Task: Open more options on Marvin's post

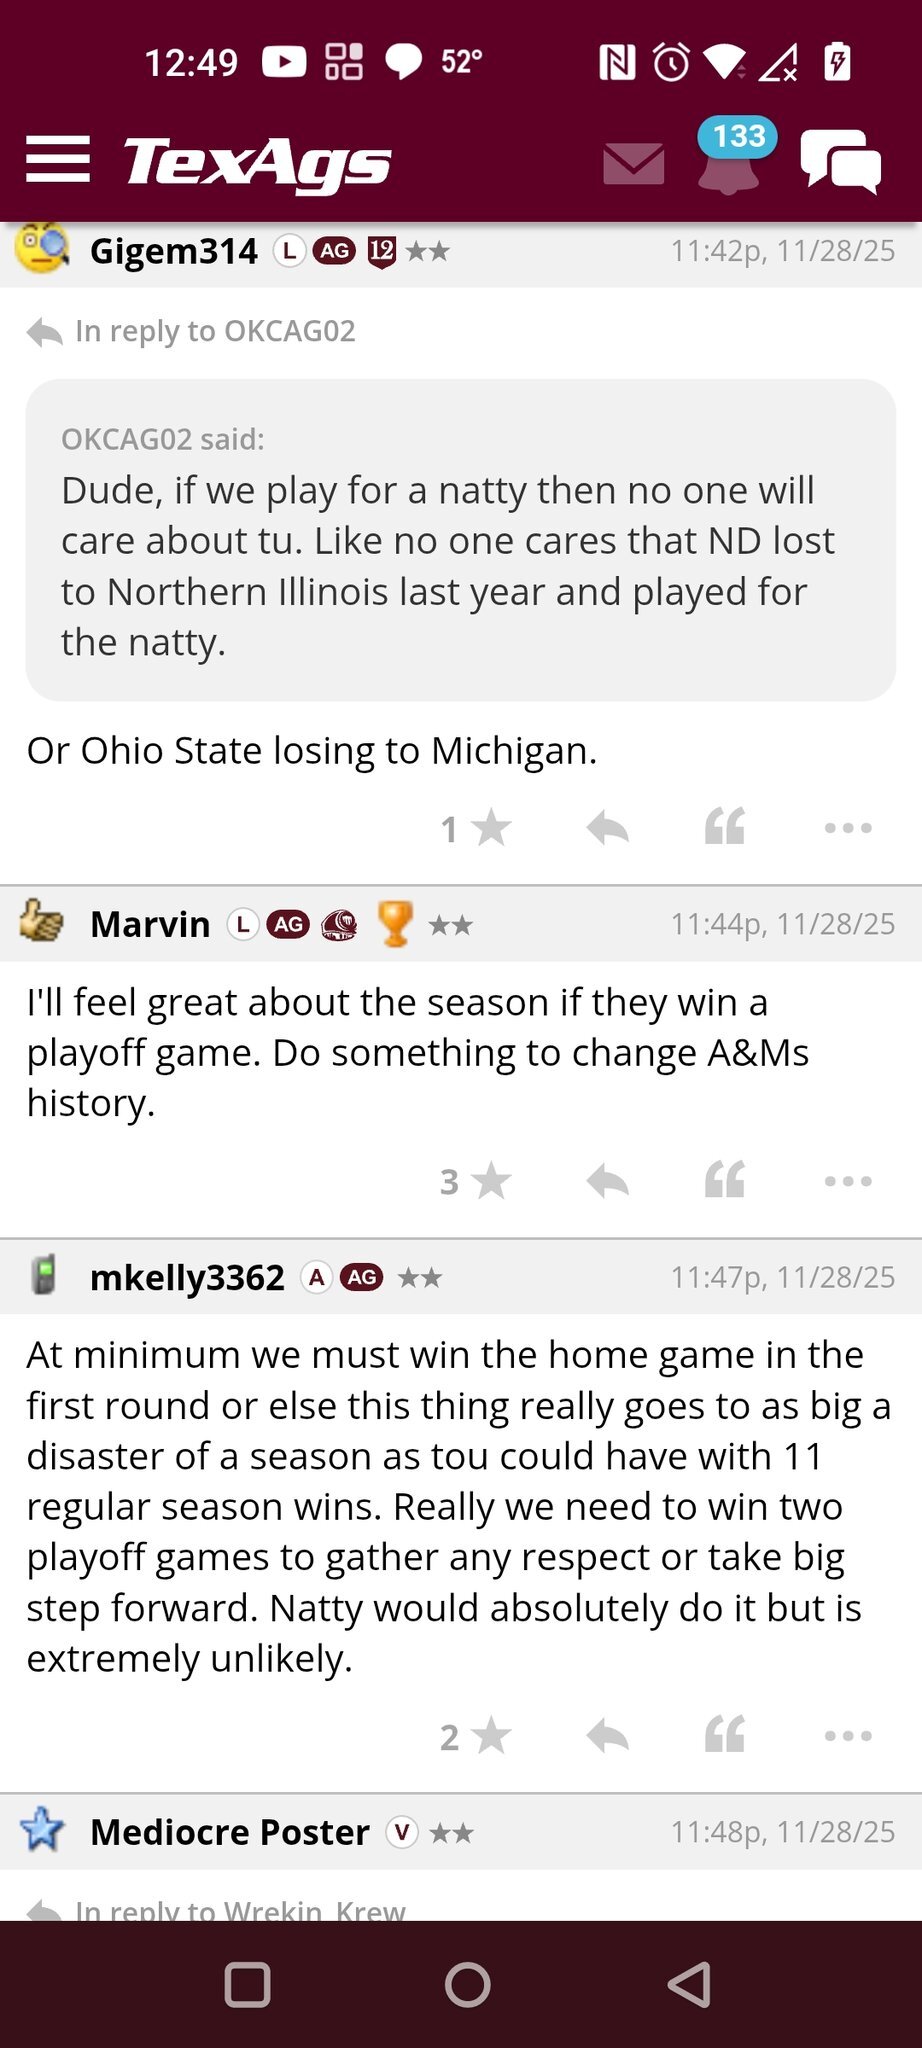Action: click(x=848, y=1181)
